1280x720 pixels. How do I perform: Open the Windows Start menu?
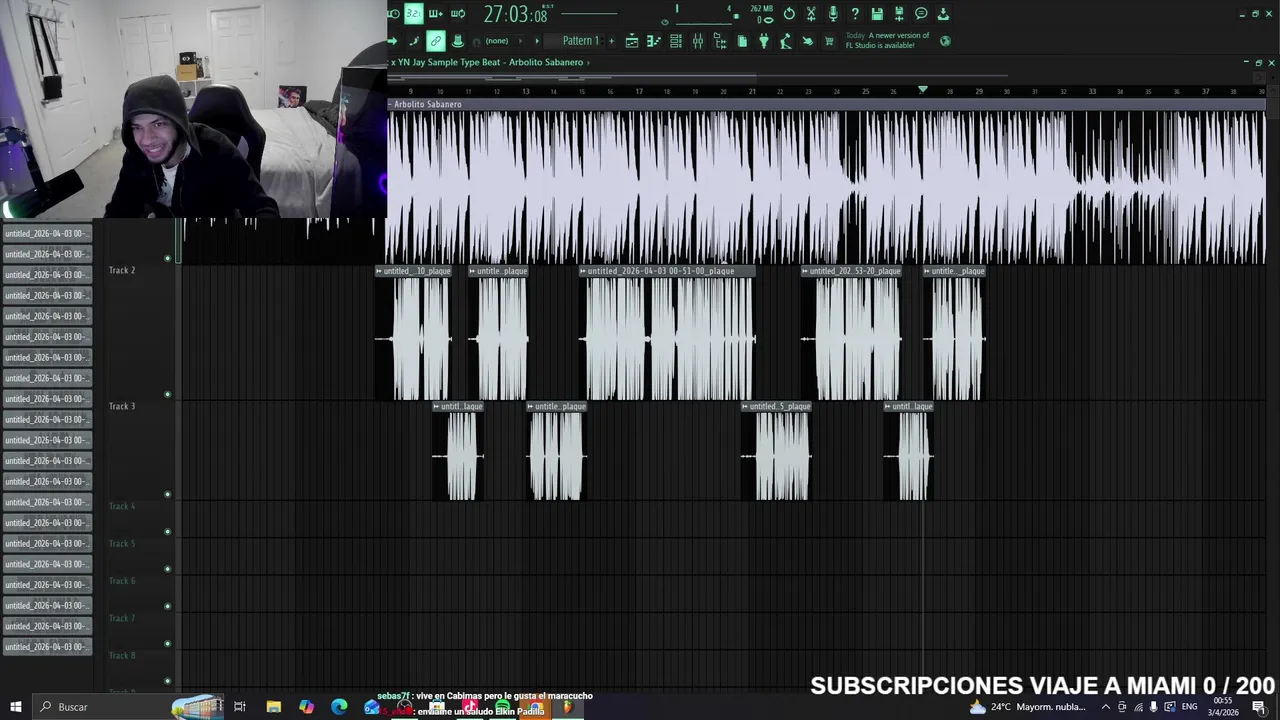tap(15, 707)
